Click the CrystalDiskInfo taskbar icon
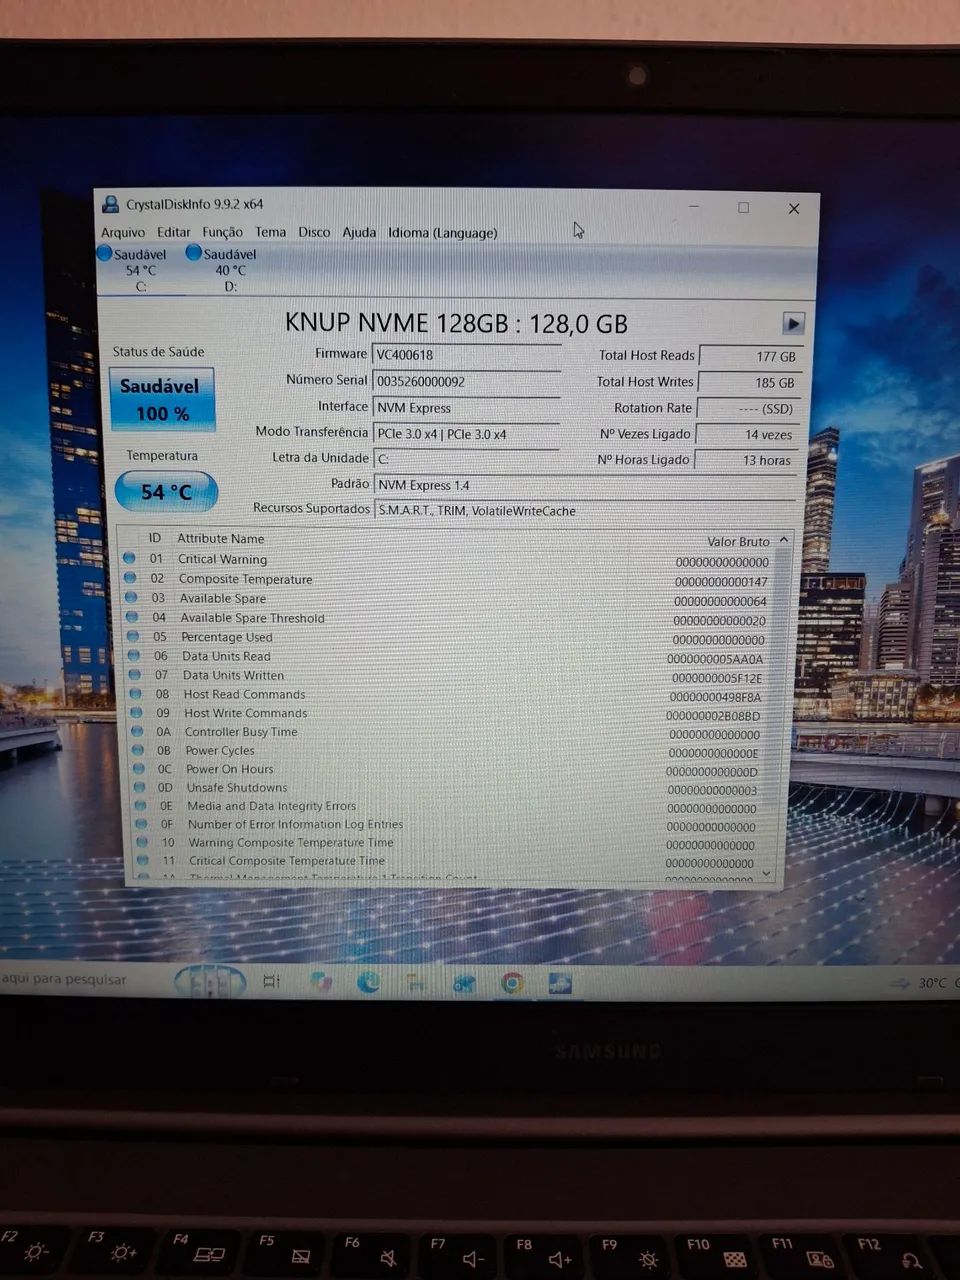The image size is (960, 1280). (560, 984)
